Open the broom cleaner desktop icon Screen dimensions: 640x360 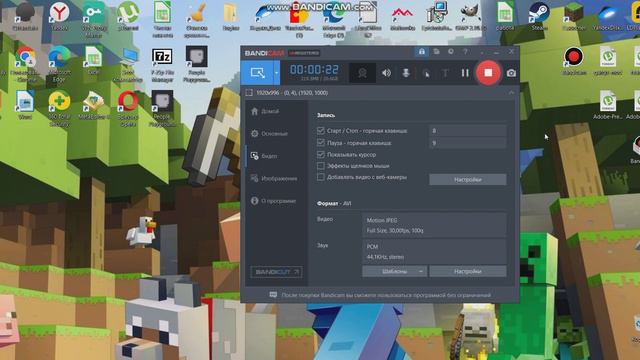coord(196,18)
